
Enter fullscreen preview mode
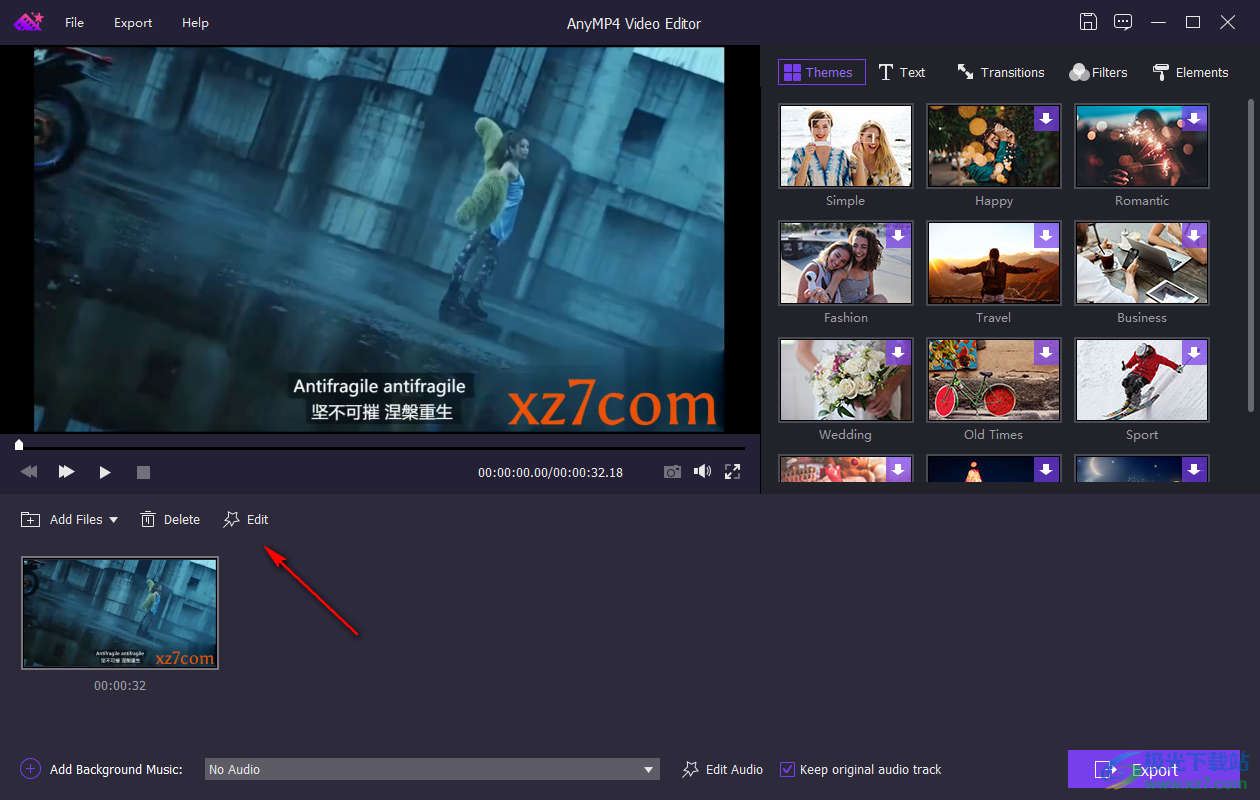point(732,471)
